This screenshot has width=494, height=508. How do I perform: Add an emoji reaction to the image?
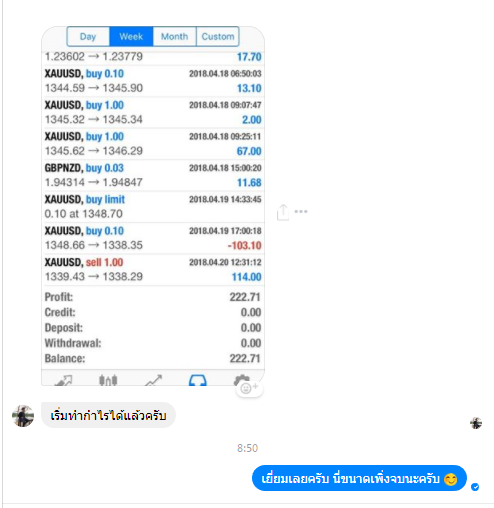(x=249, y=388)
